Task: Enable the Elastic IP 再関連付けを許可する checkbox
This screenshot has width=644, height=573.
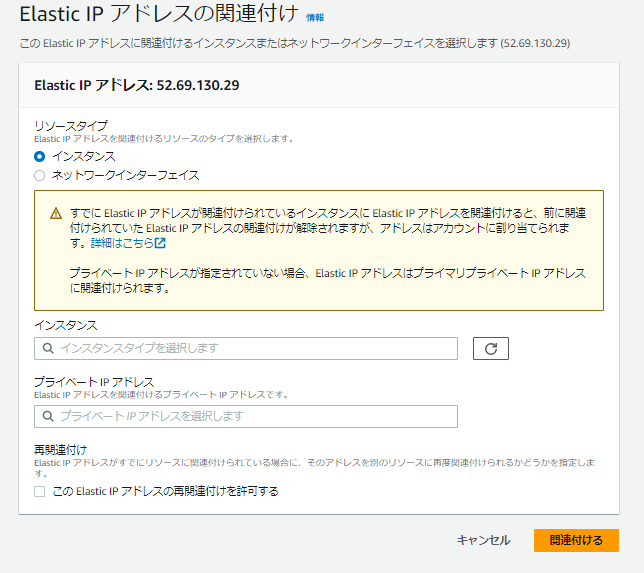Action: click(x=39, y=491)
